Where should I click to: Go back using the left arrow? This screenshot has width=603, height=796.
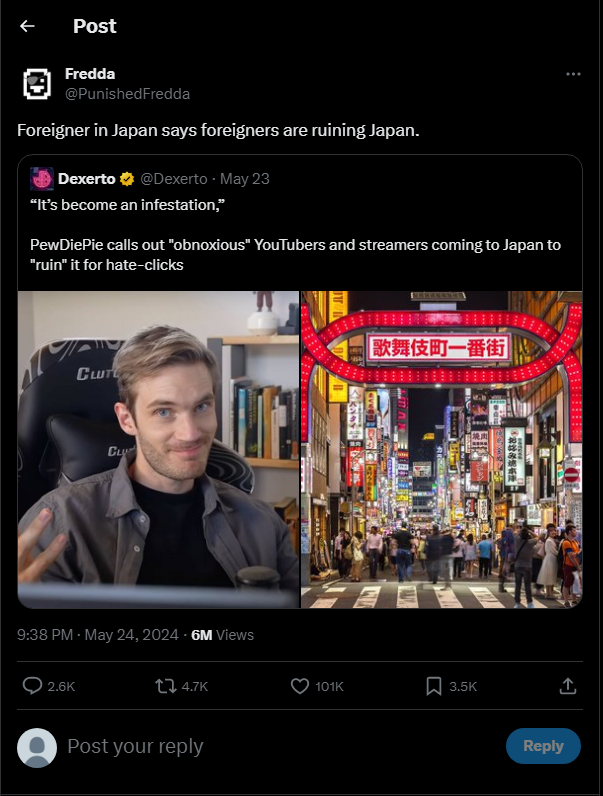[27, 26]
